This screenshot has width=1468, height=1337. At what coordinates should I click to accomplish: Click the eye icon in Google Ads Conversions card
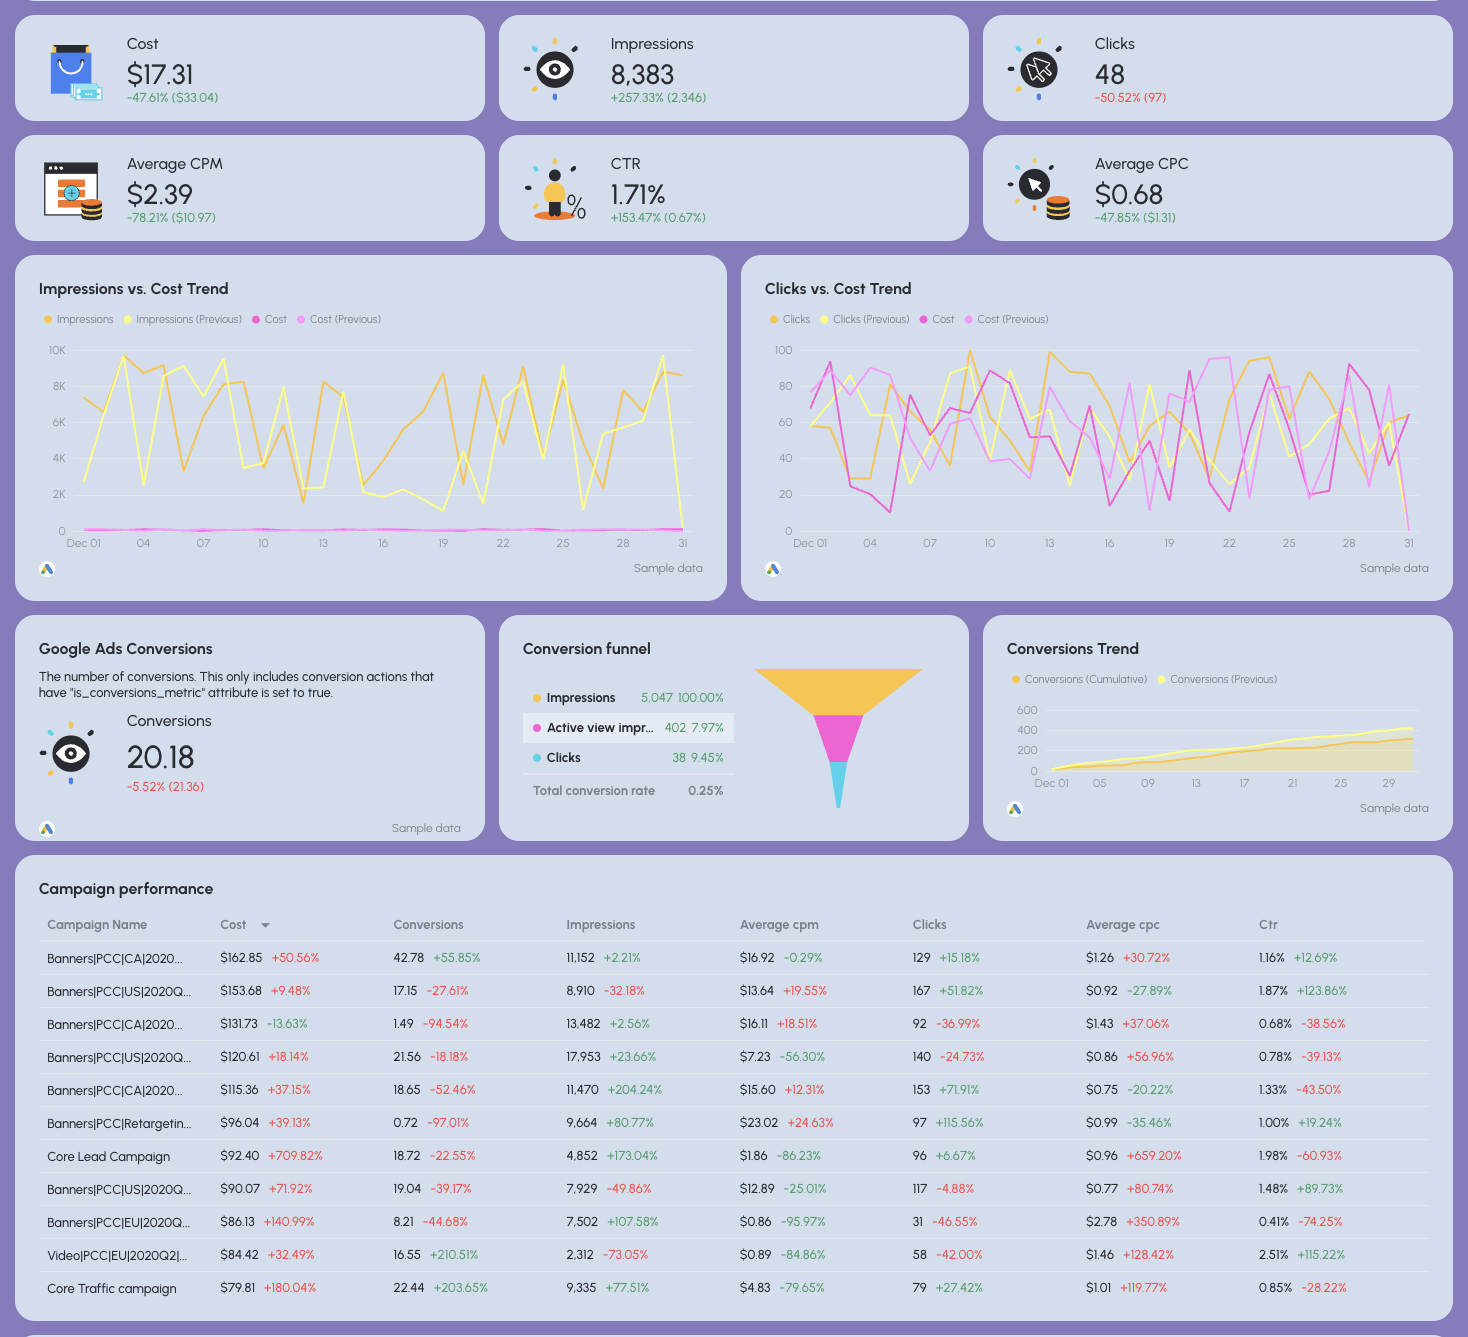click(70, 753)
